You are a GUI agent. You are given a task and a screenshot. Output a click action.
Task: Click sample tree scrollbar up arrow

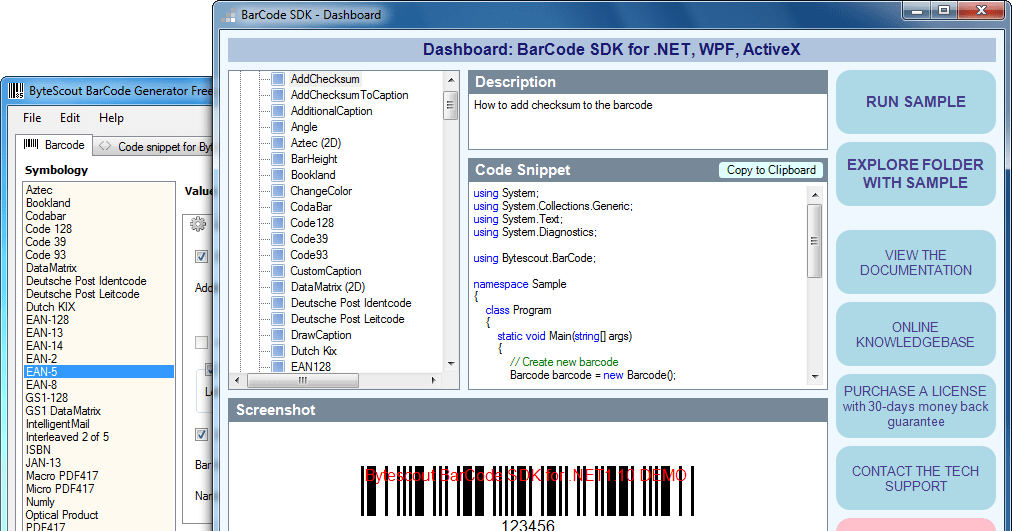point(450,80)
